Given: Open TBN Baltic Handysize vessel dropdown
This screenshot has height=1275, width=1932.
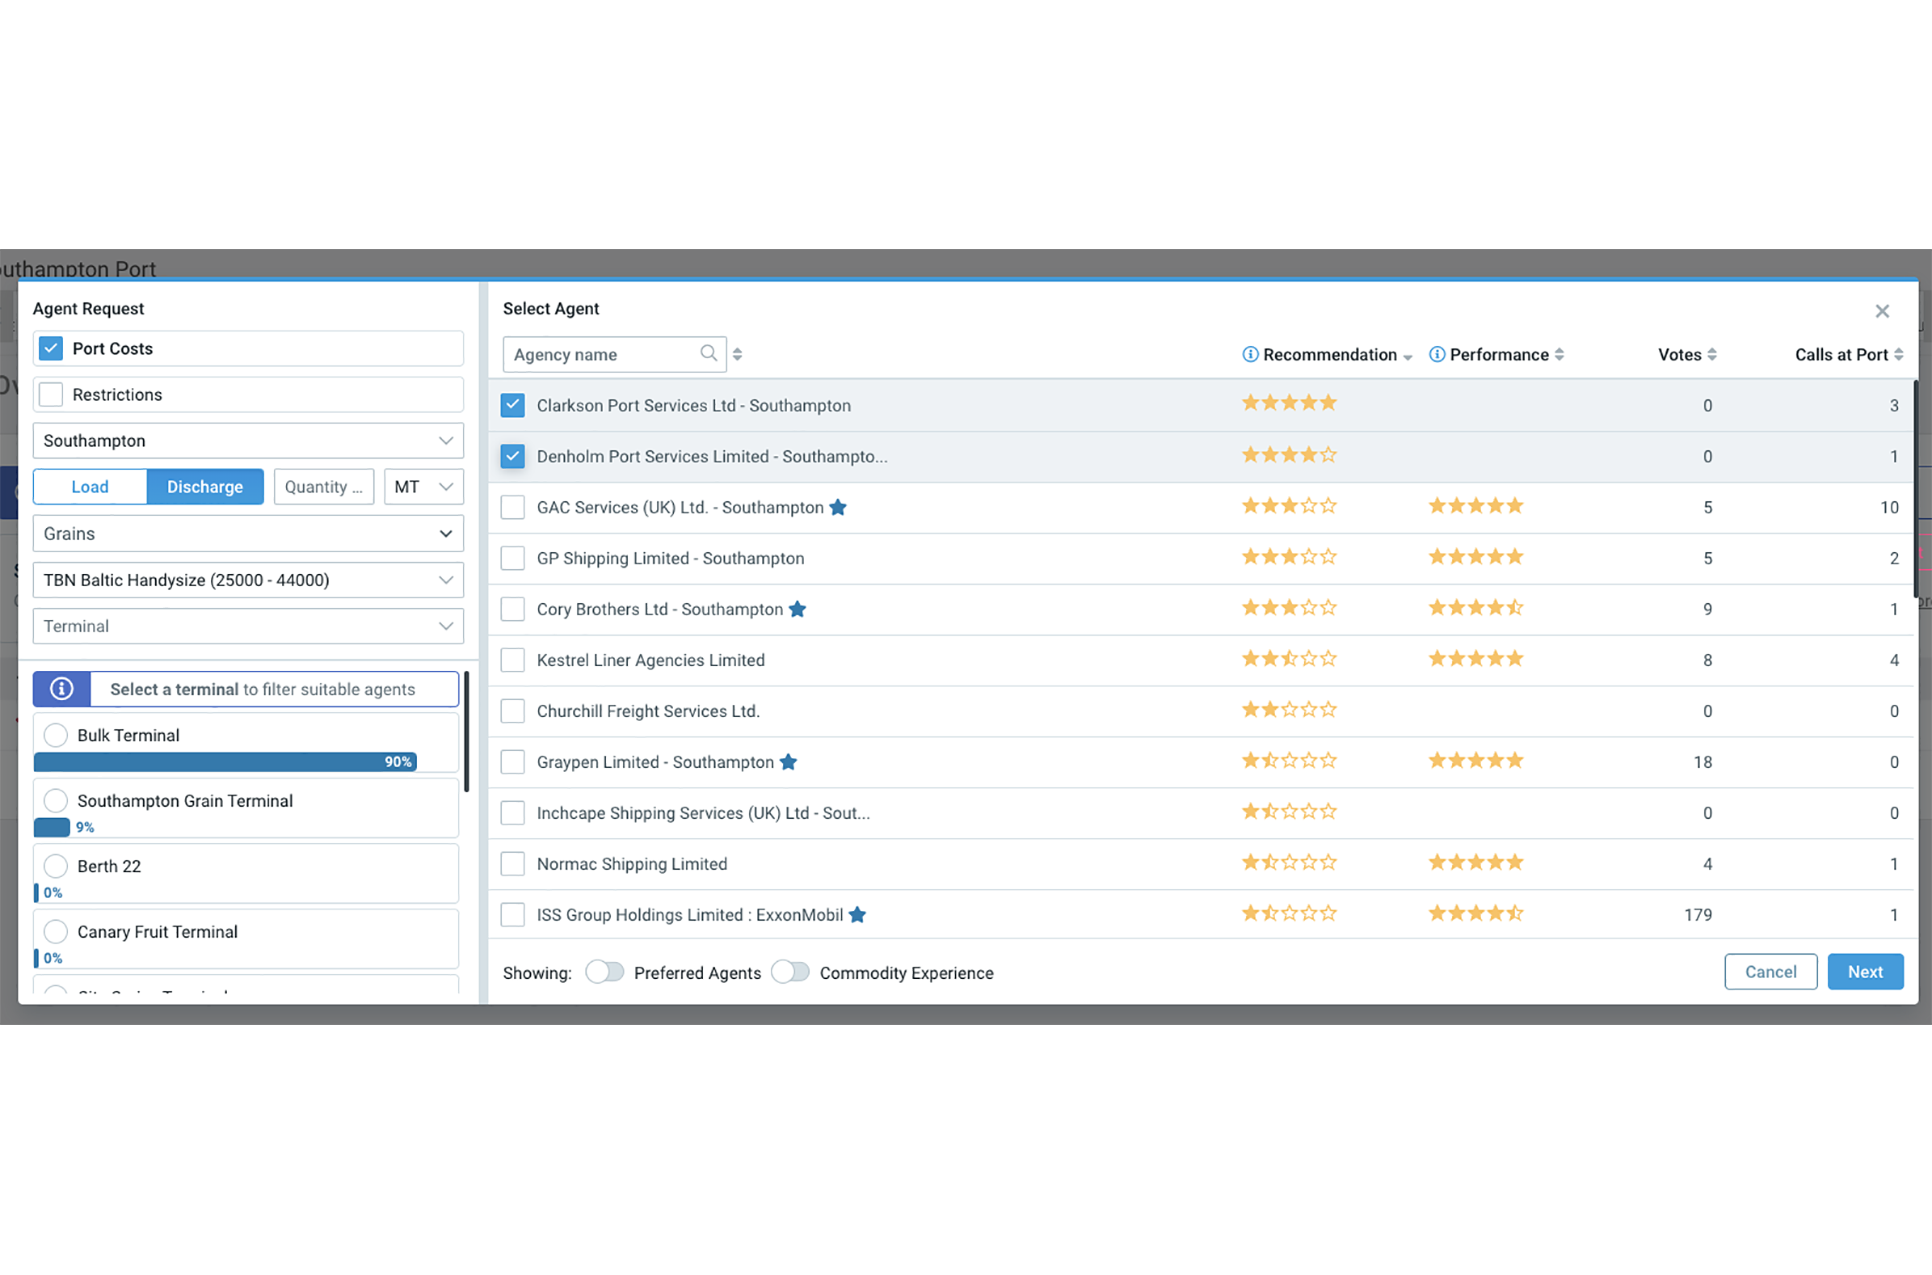Looking at the screenshot, I should click(248, 580).
